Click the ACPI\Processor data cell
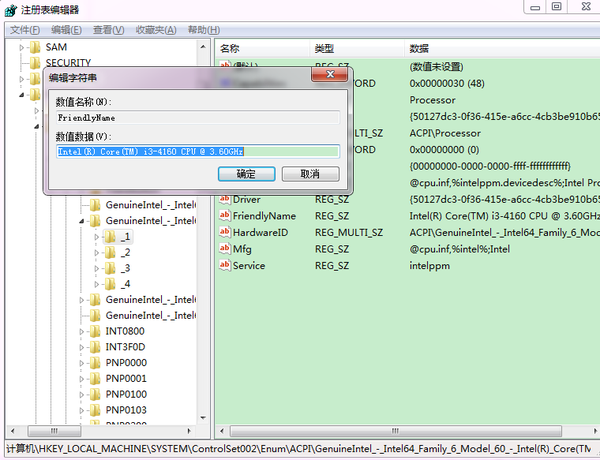This screenshot has height=460, width=600. [x=445, y=133]
